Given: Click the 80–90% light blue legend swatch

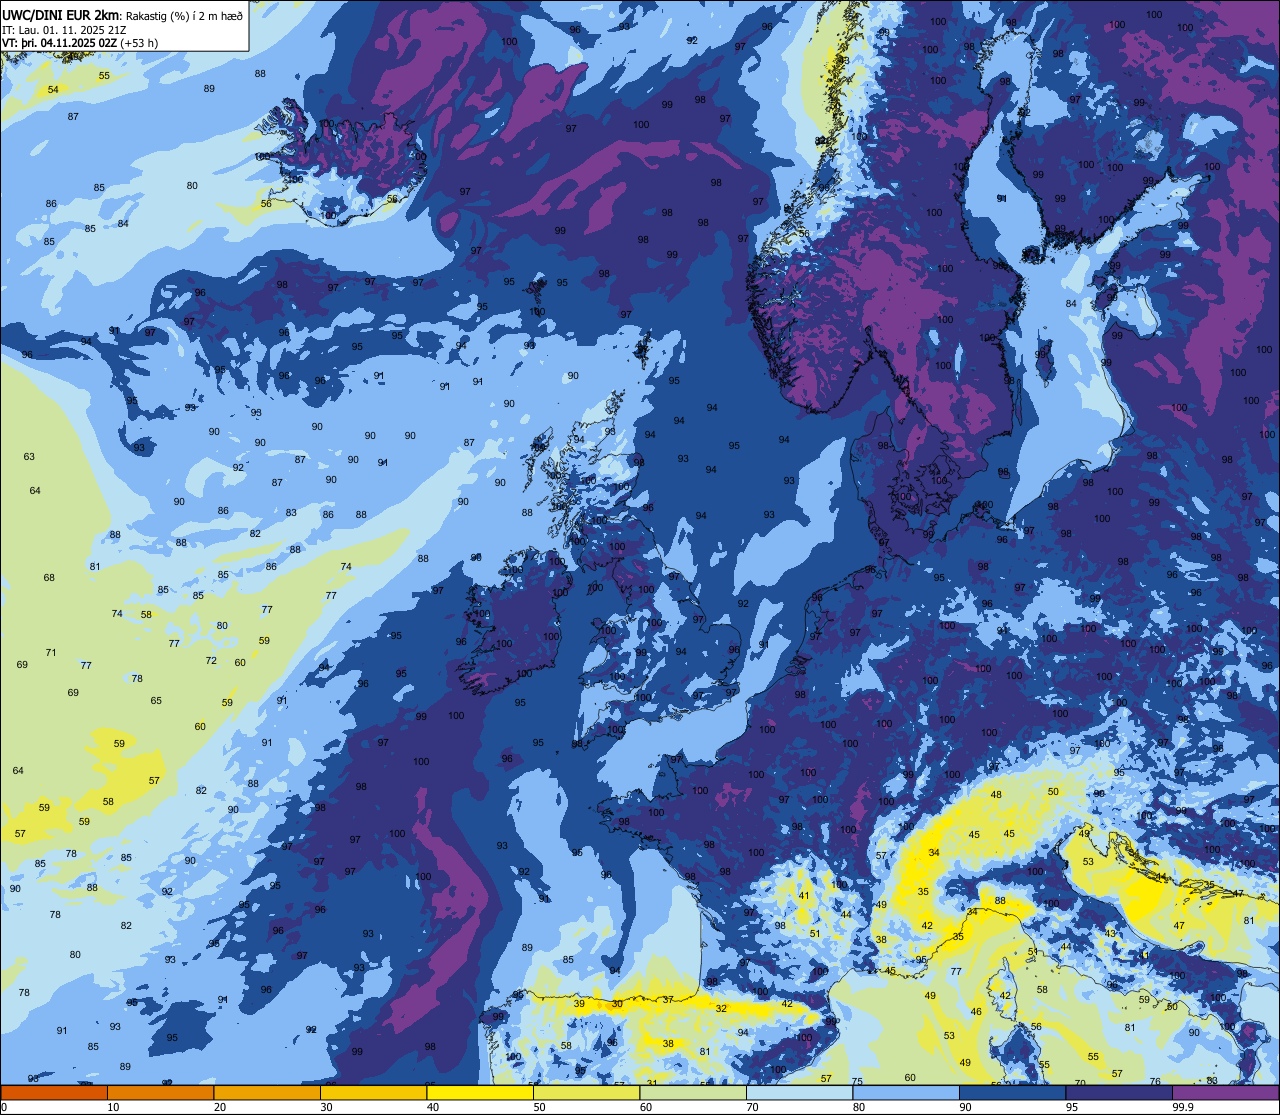Looking at the screenshot, I should coord(905,1092).
